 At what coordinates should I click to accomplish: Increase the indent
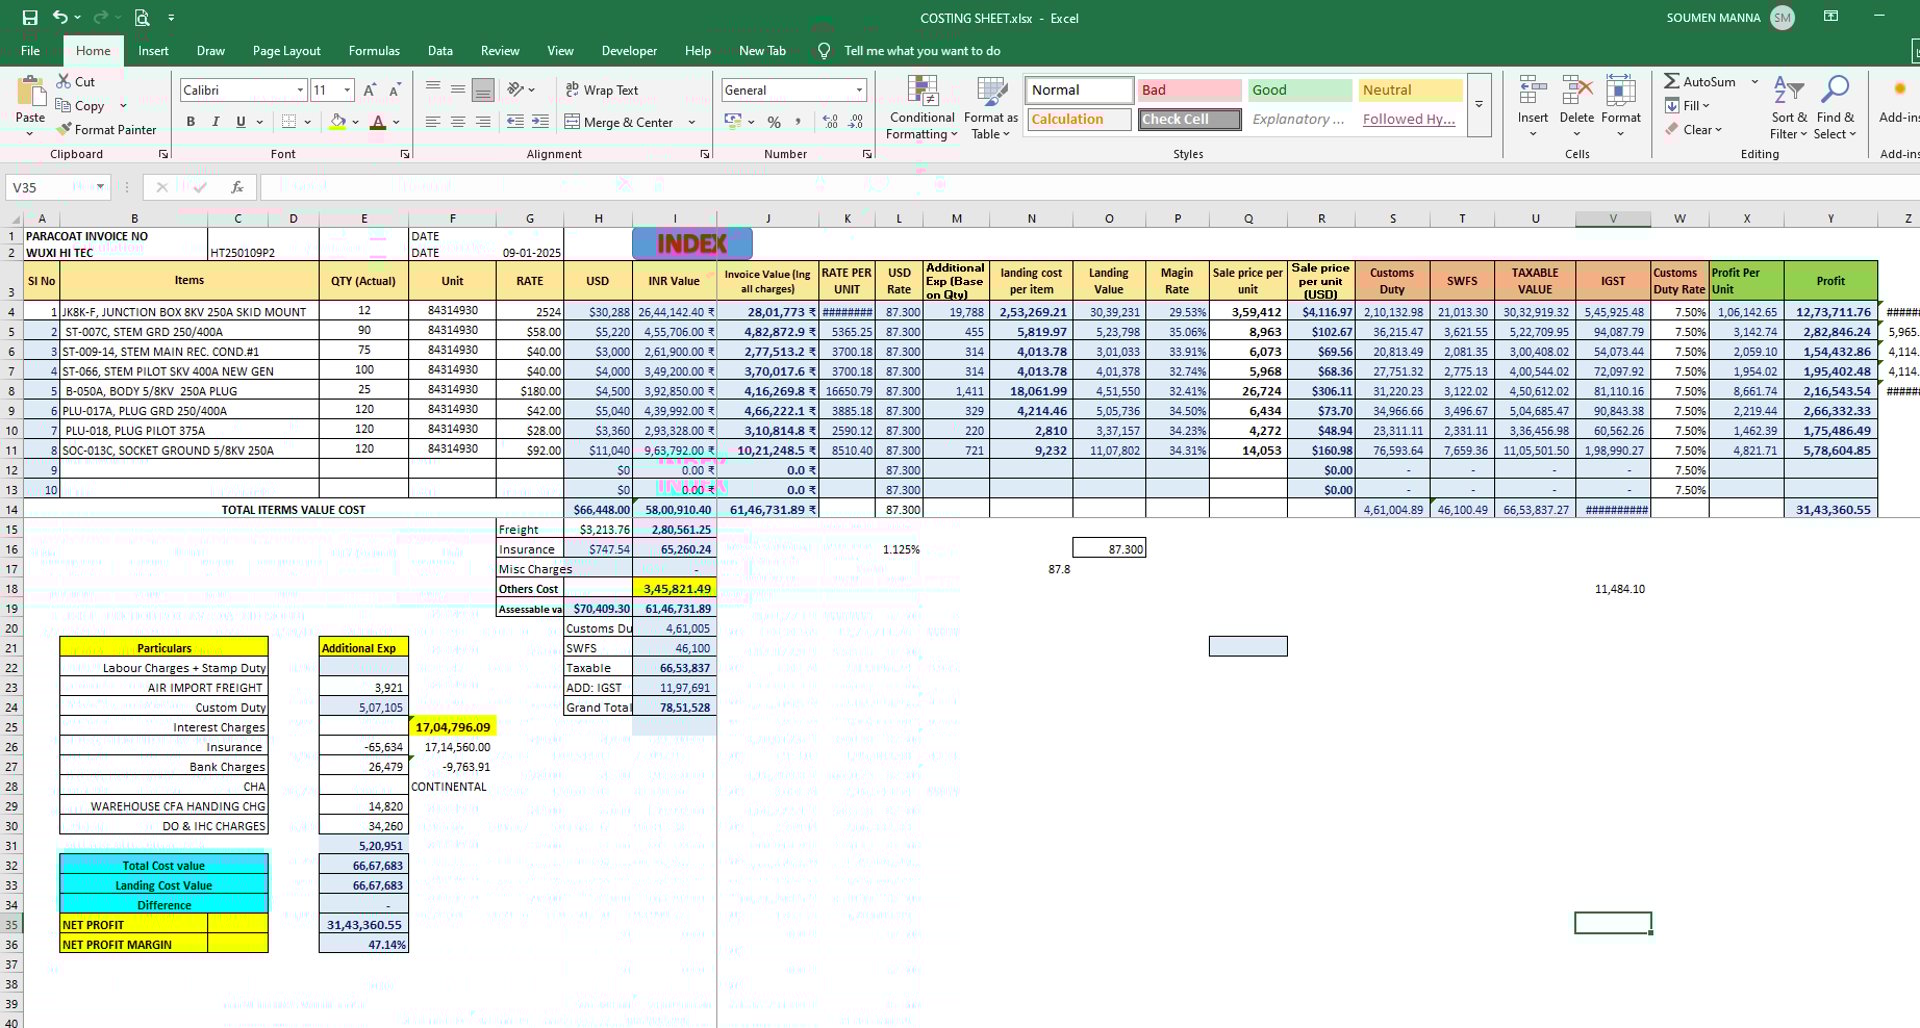540,122
